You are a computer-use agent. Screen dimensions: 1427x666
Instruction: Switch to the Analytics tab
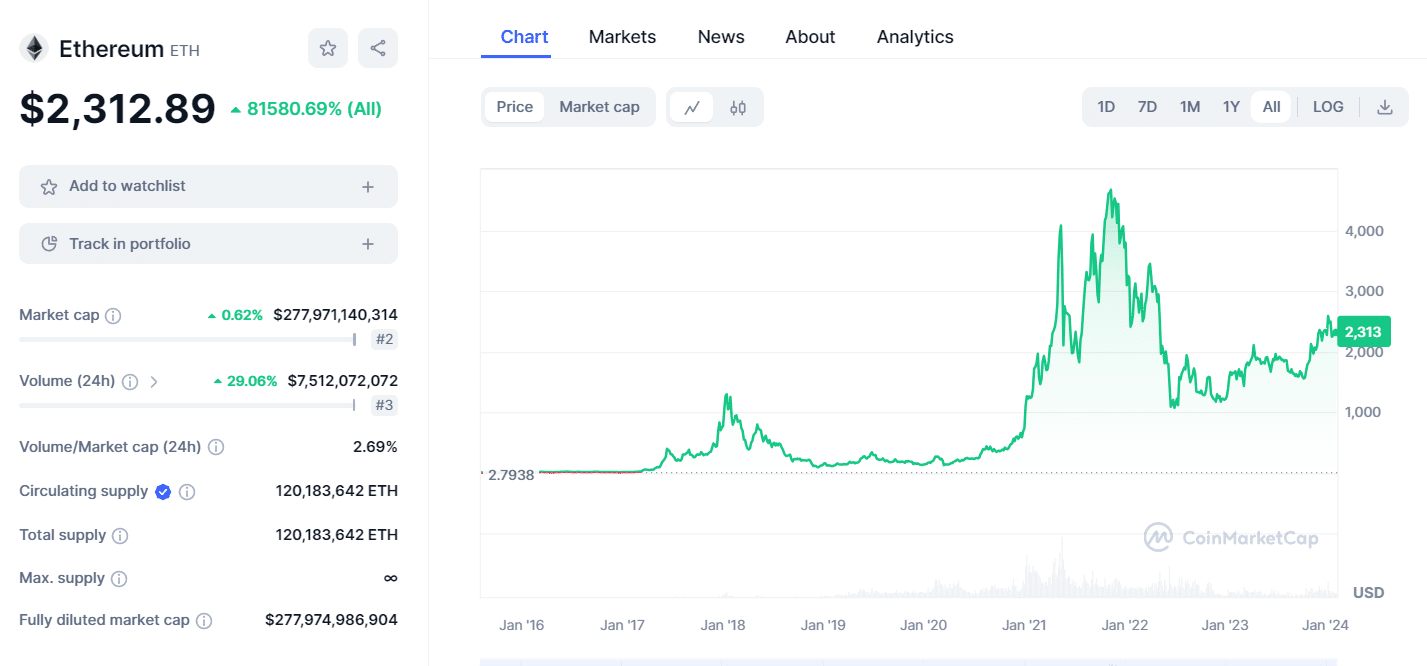click(914, 36)
